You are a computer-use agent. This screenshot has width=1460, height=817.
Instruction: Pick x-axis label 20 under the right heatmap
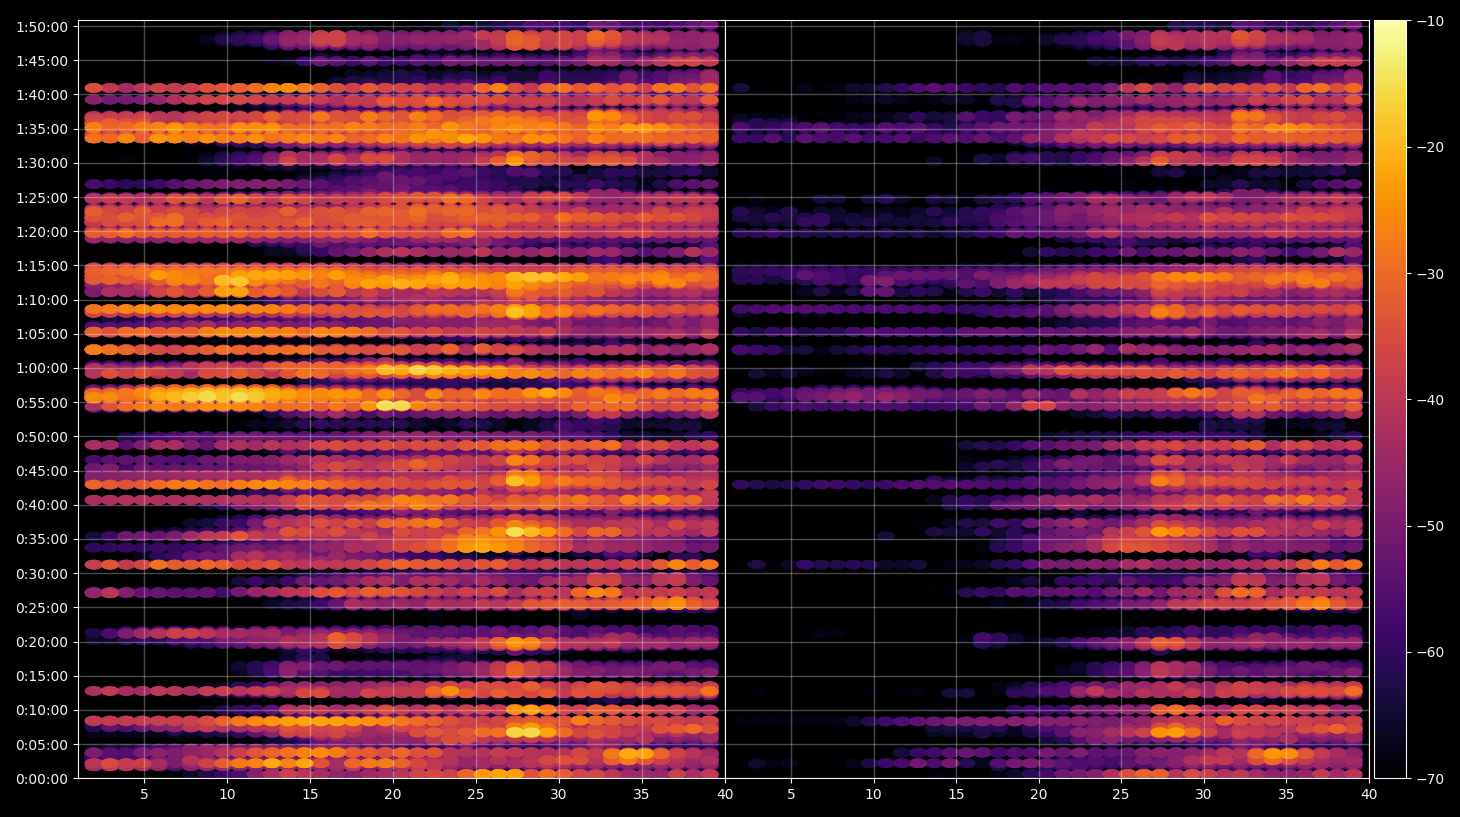click(1039, 795)
